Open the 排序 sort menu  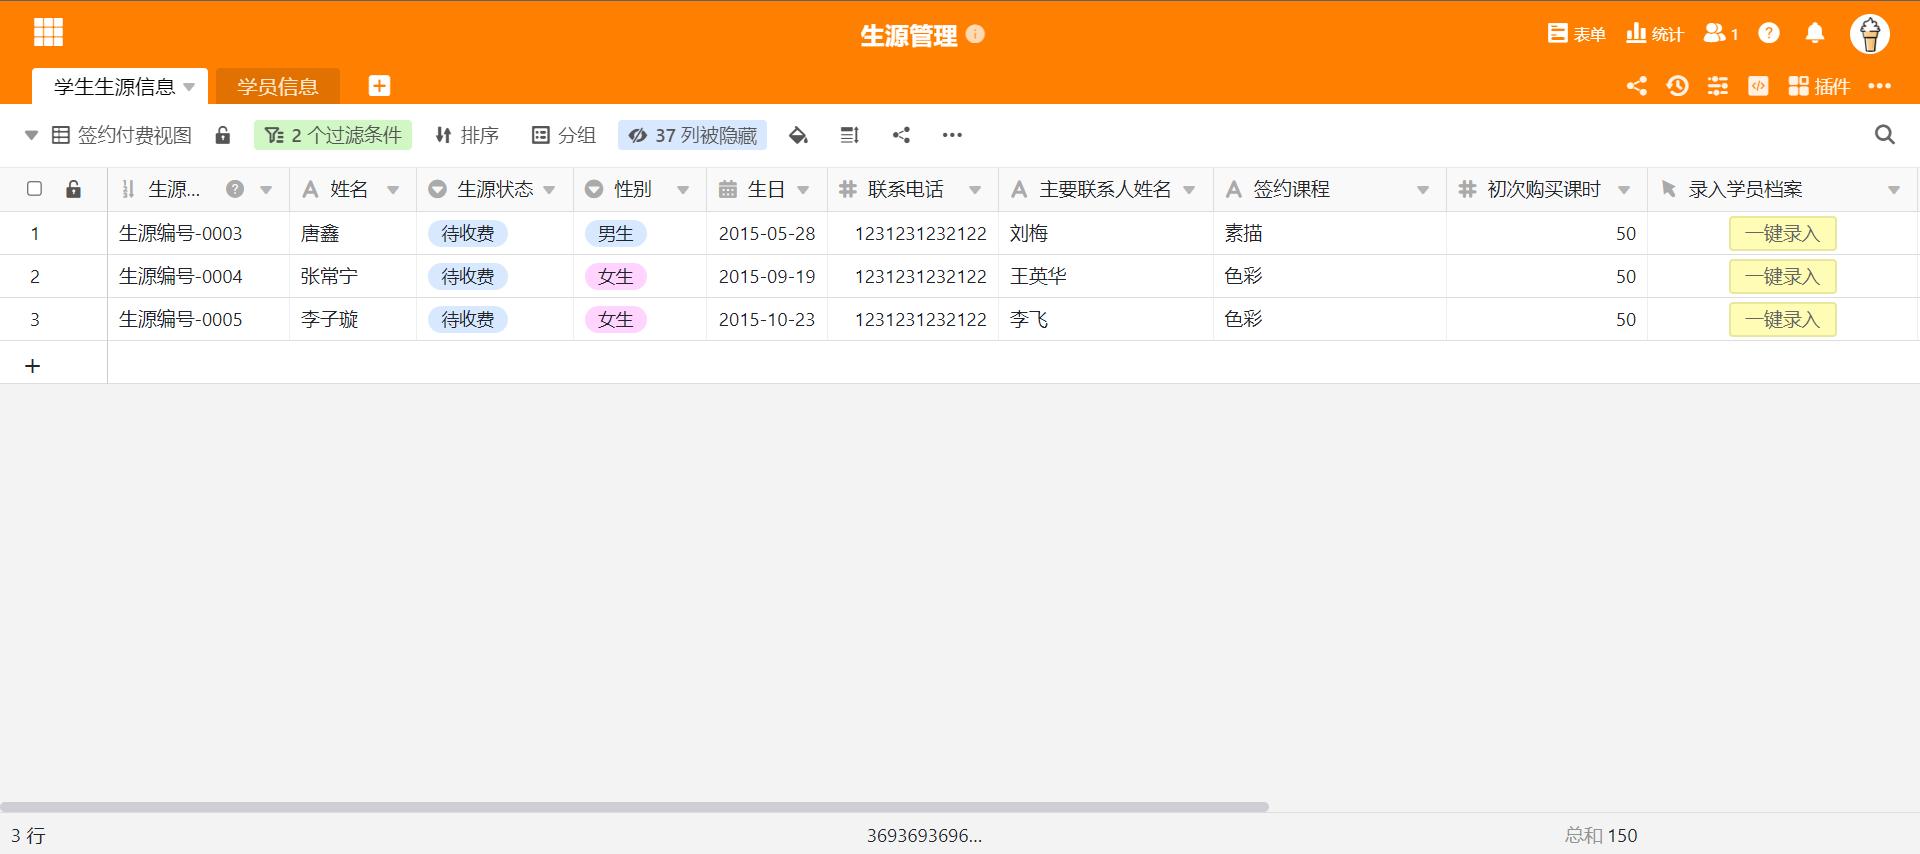(x=467, y=135)
